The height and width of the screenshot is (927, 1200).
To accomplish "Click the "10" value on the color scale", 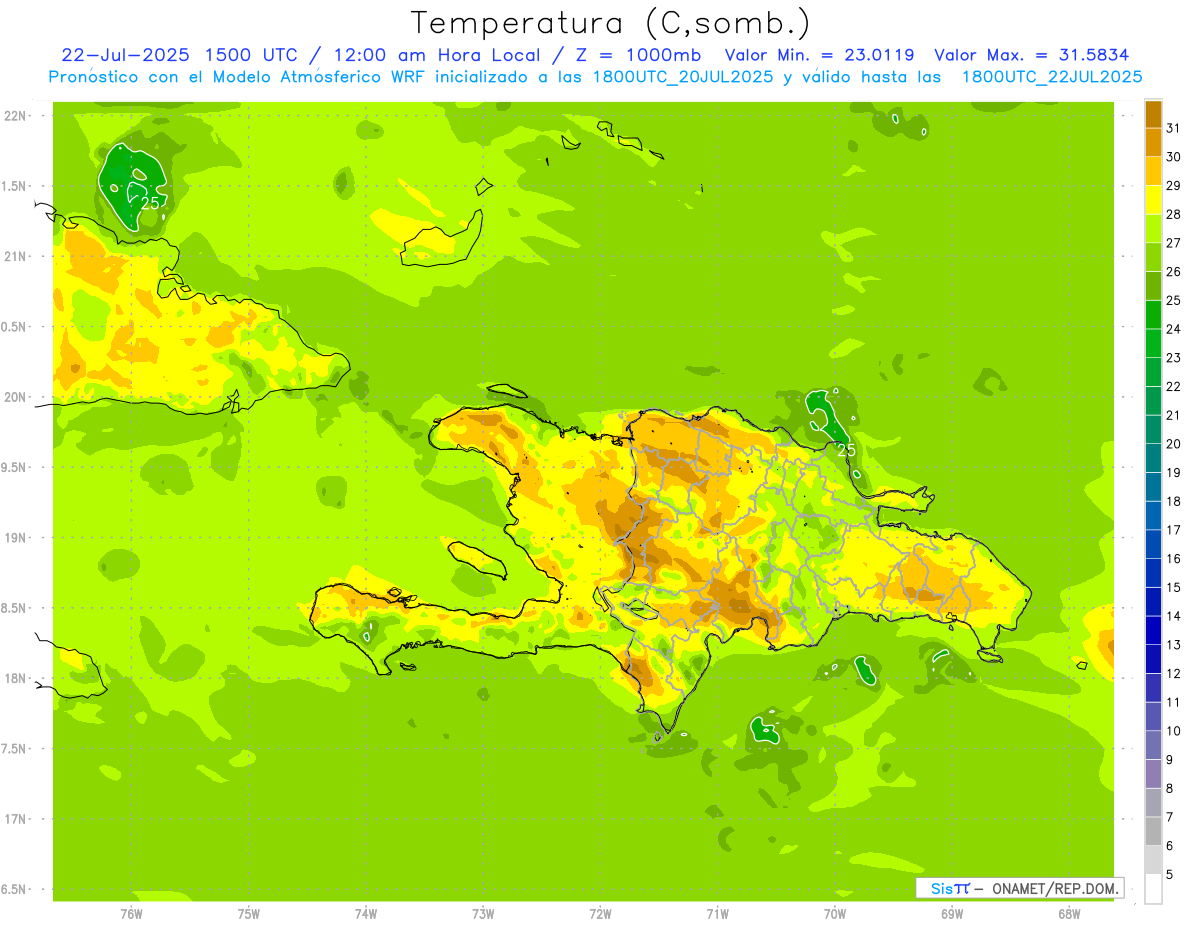I will coord(1174,731).
